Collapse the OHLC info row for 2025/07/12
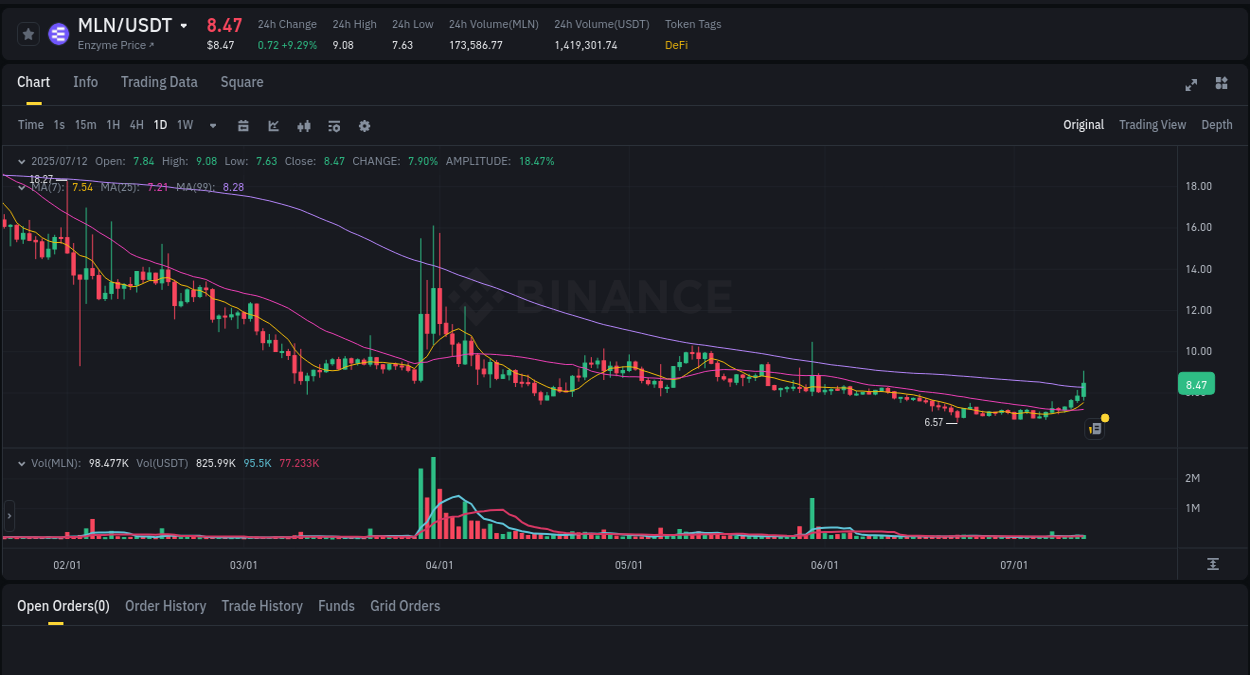This screenshot has height=675, width=1250. tap(21, 160)
